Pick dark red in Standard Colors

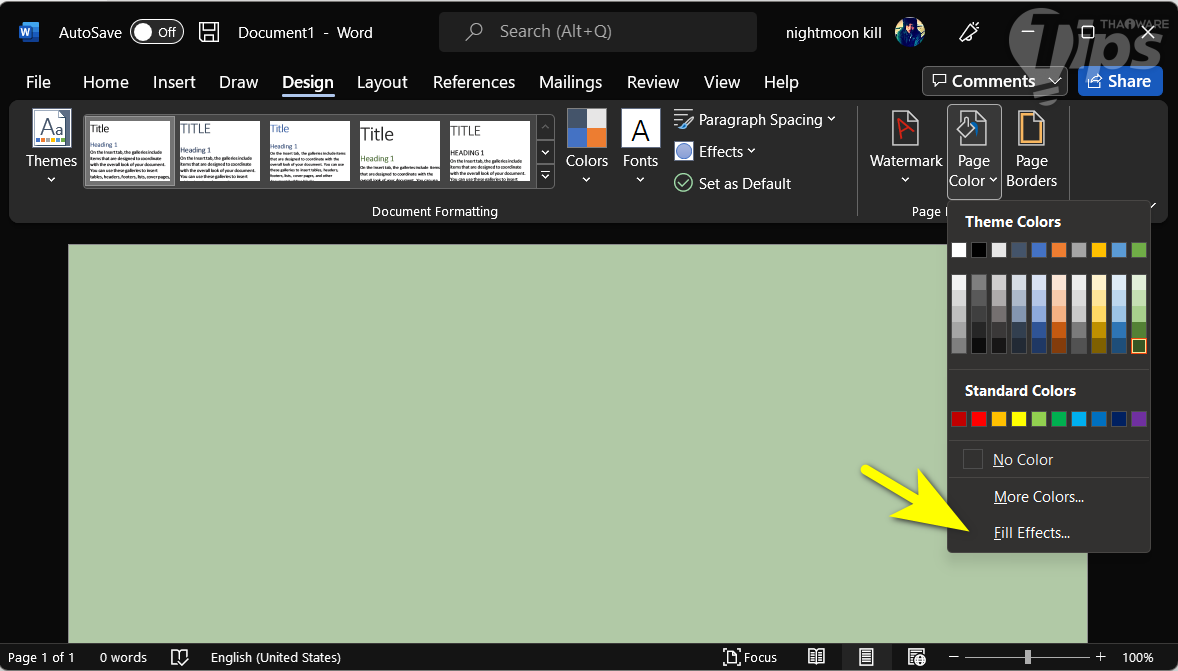pyautogui.click(x=959, y=419)
